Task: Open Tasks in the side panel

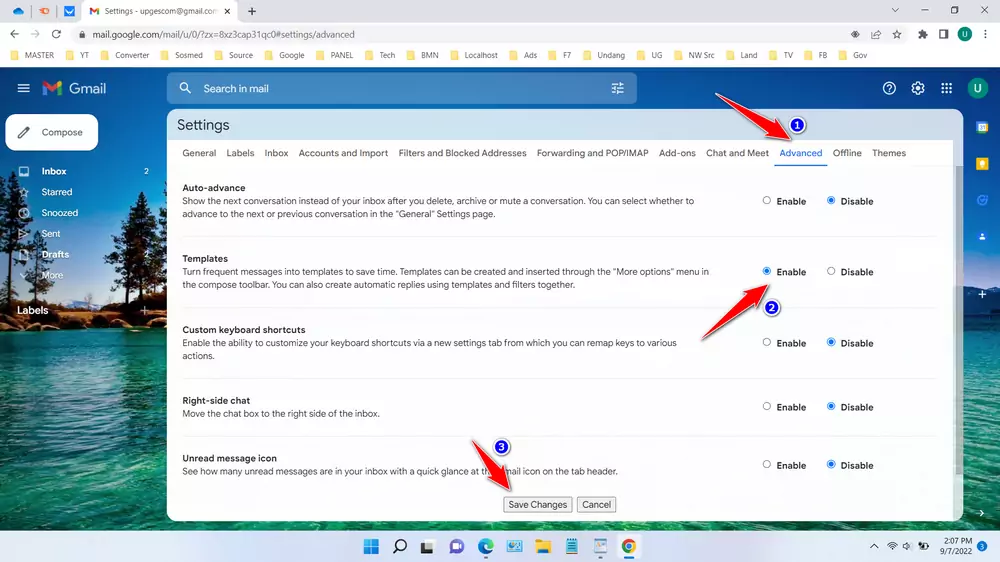Action: (x=982, y=200)
